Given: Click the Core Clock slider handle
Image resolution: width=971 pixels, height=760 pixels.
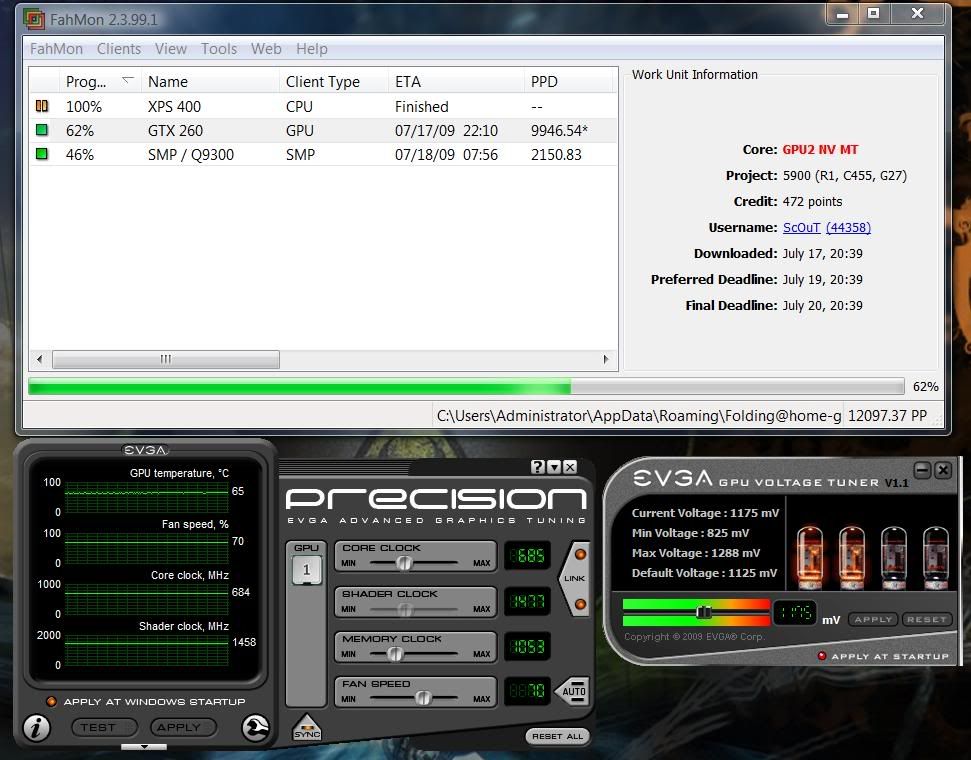Looking at the screenshot, I should [404, 562].
